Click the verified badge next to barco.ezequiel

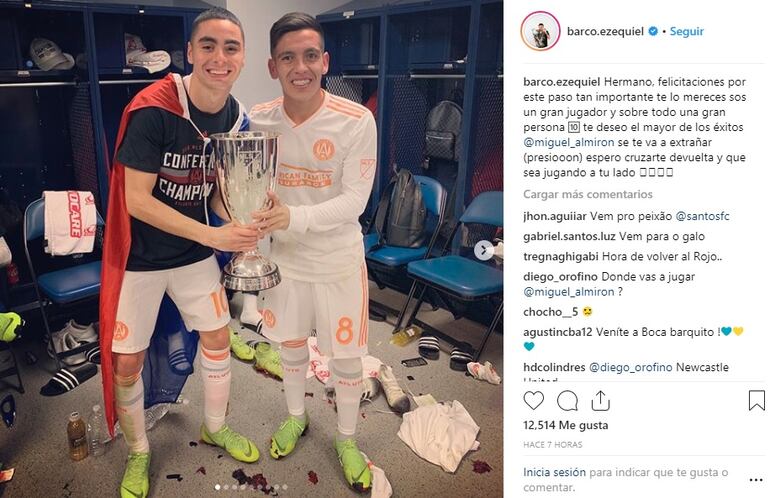pos(653,31)
